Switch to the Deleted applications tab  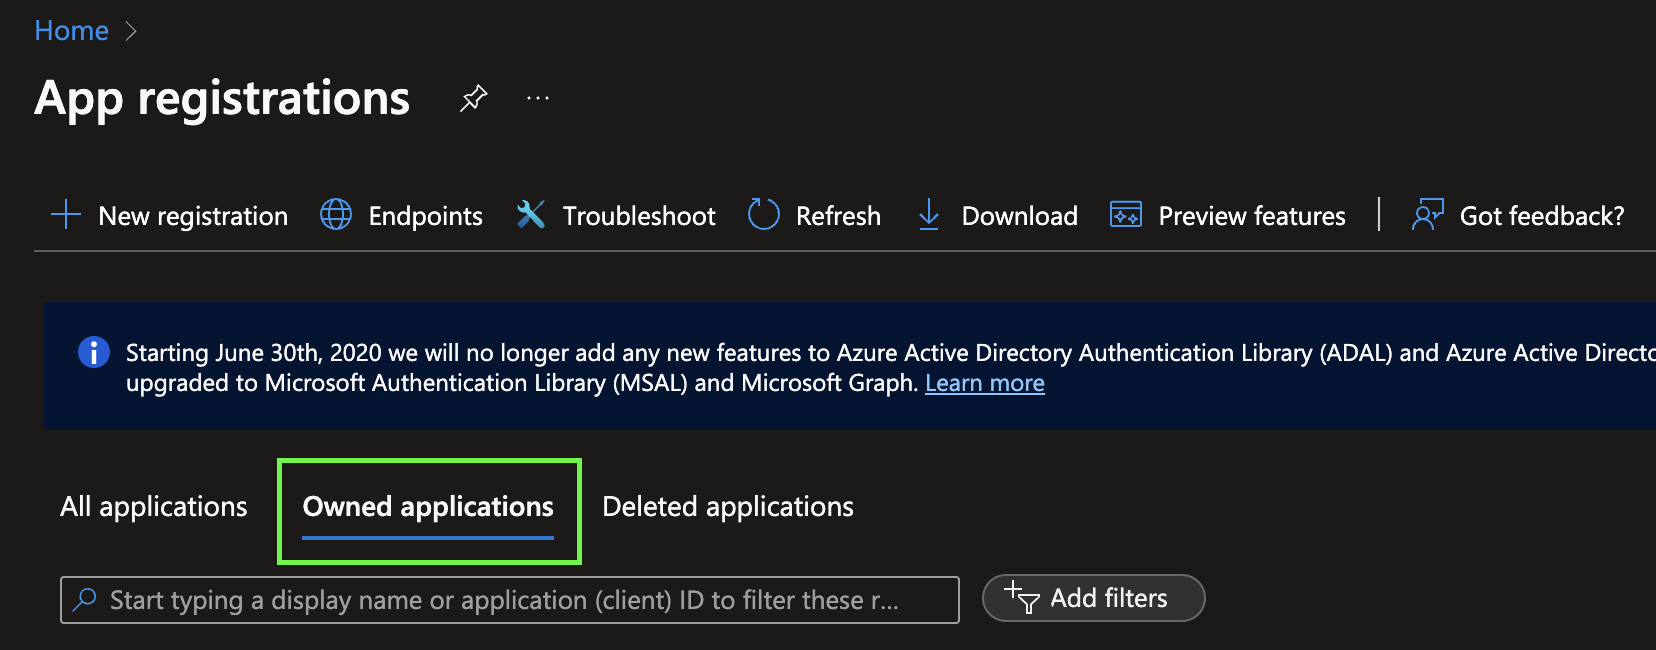(728, 507)
